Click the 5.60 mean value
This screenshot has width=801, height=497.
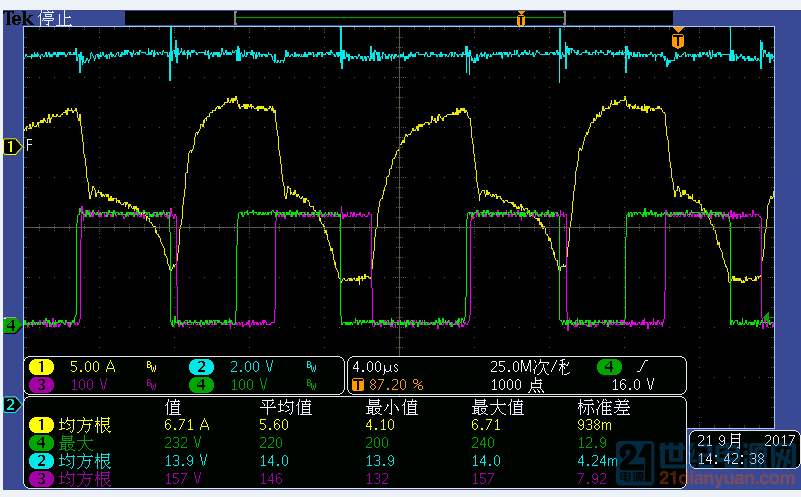pos(274,425)
